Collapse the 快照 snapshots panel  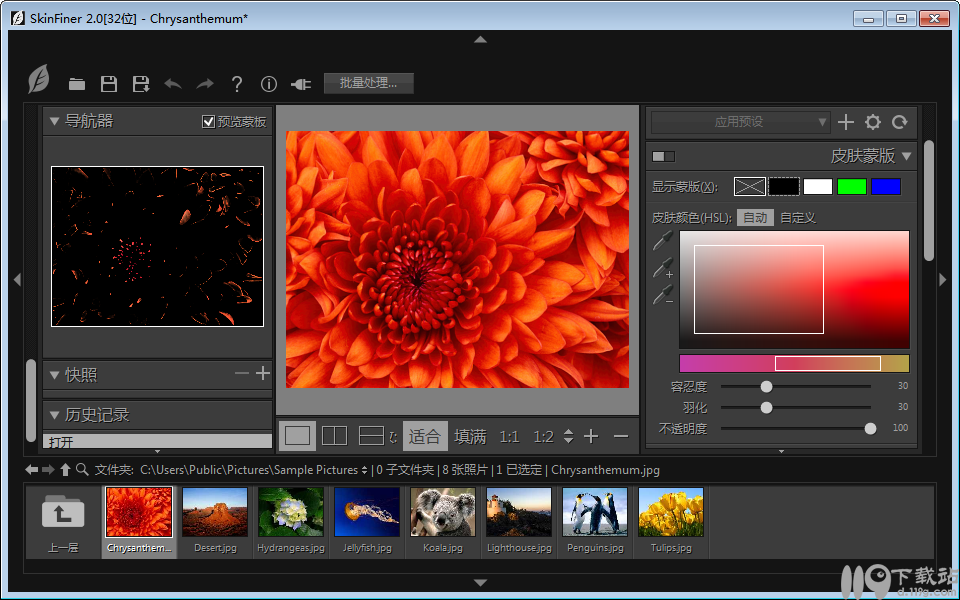point(54,375)
